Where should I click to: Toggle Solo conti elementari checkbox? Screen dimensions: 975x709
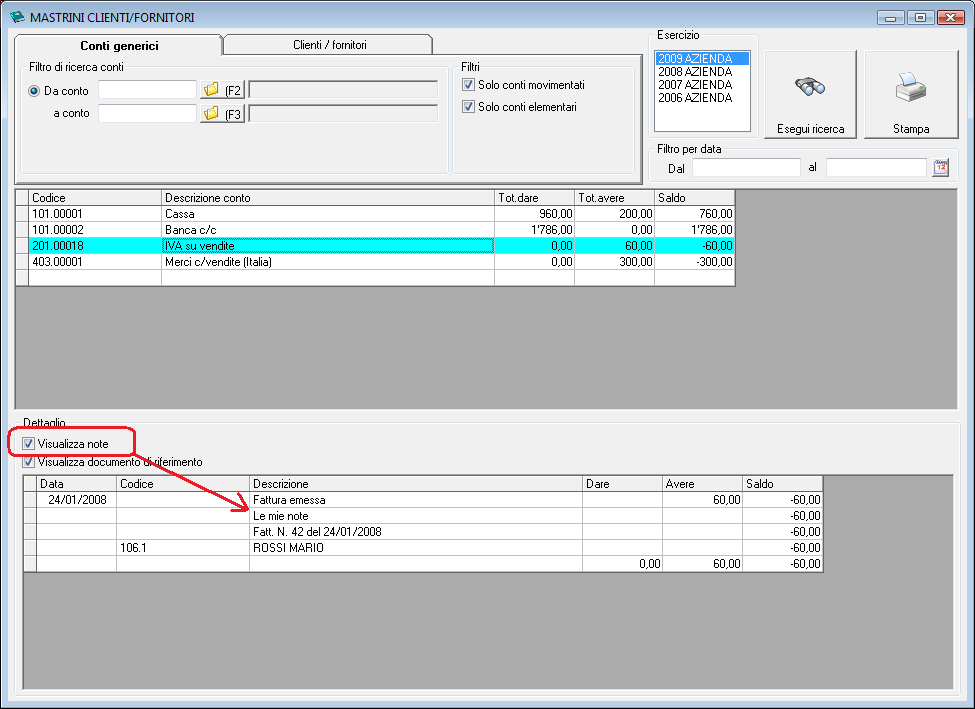pyautogui.click(x=468, y=107)
